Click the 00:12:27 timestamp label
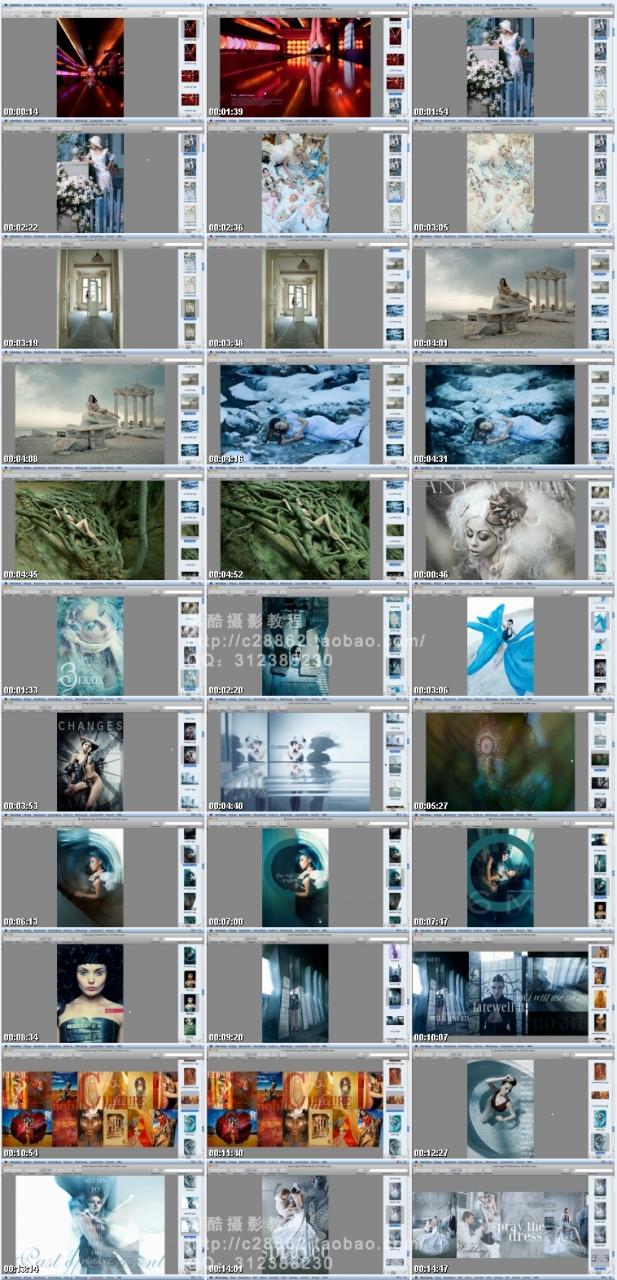Image resolution: width=617 pixels, height=1280 pixels. coord(432,1154)
